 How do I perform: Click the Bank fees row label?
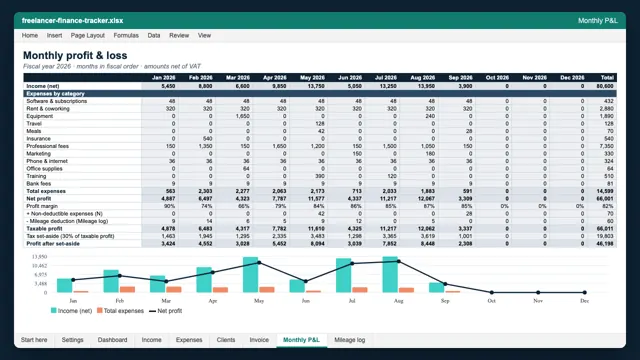point(39,183)
